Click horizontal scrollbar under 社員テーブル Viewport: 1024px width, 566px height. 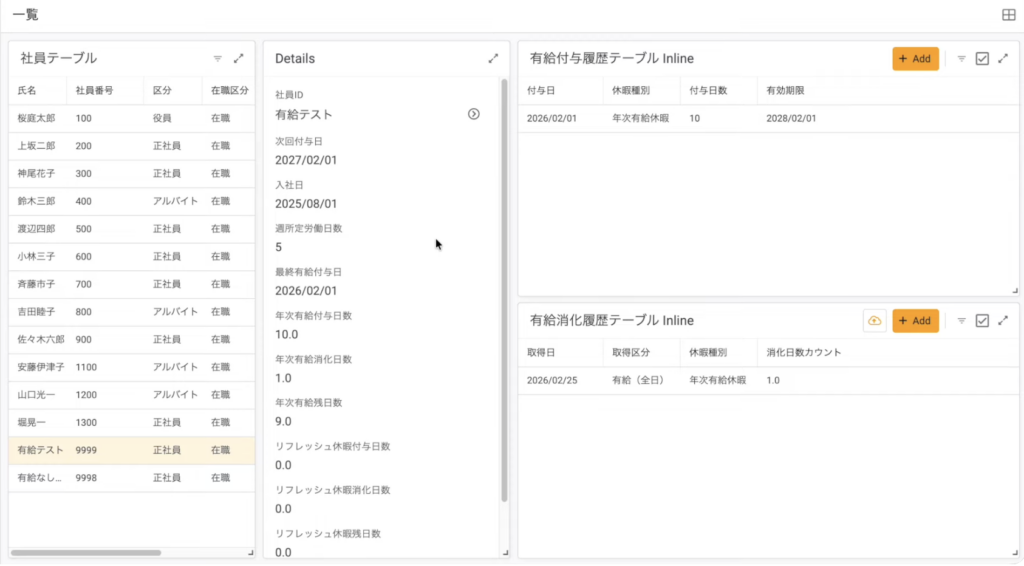(86, 552)
